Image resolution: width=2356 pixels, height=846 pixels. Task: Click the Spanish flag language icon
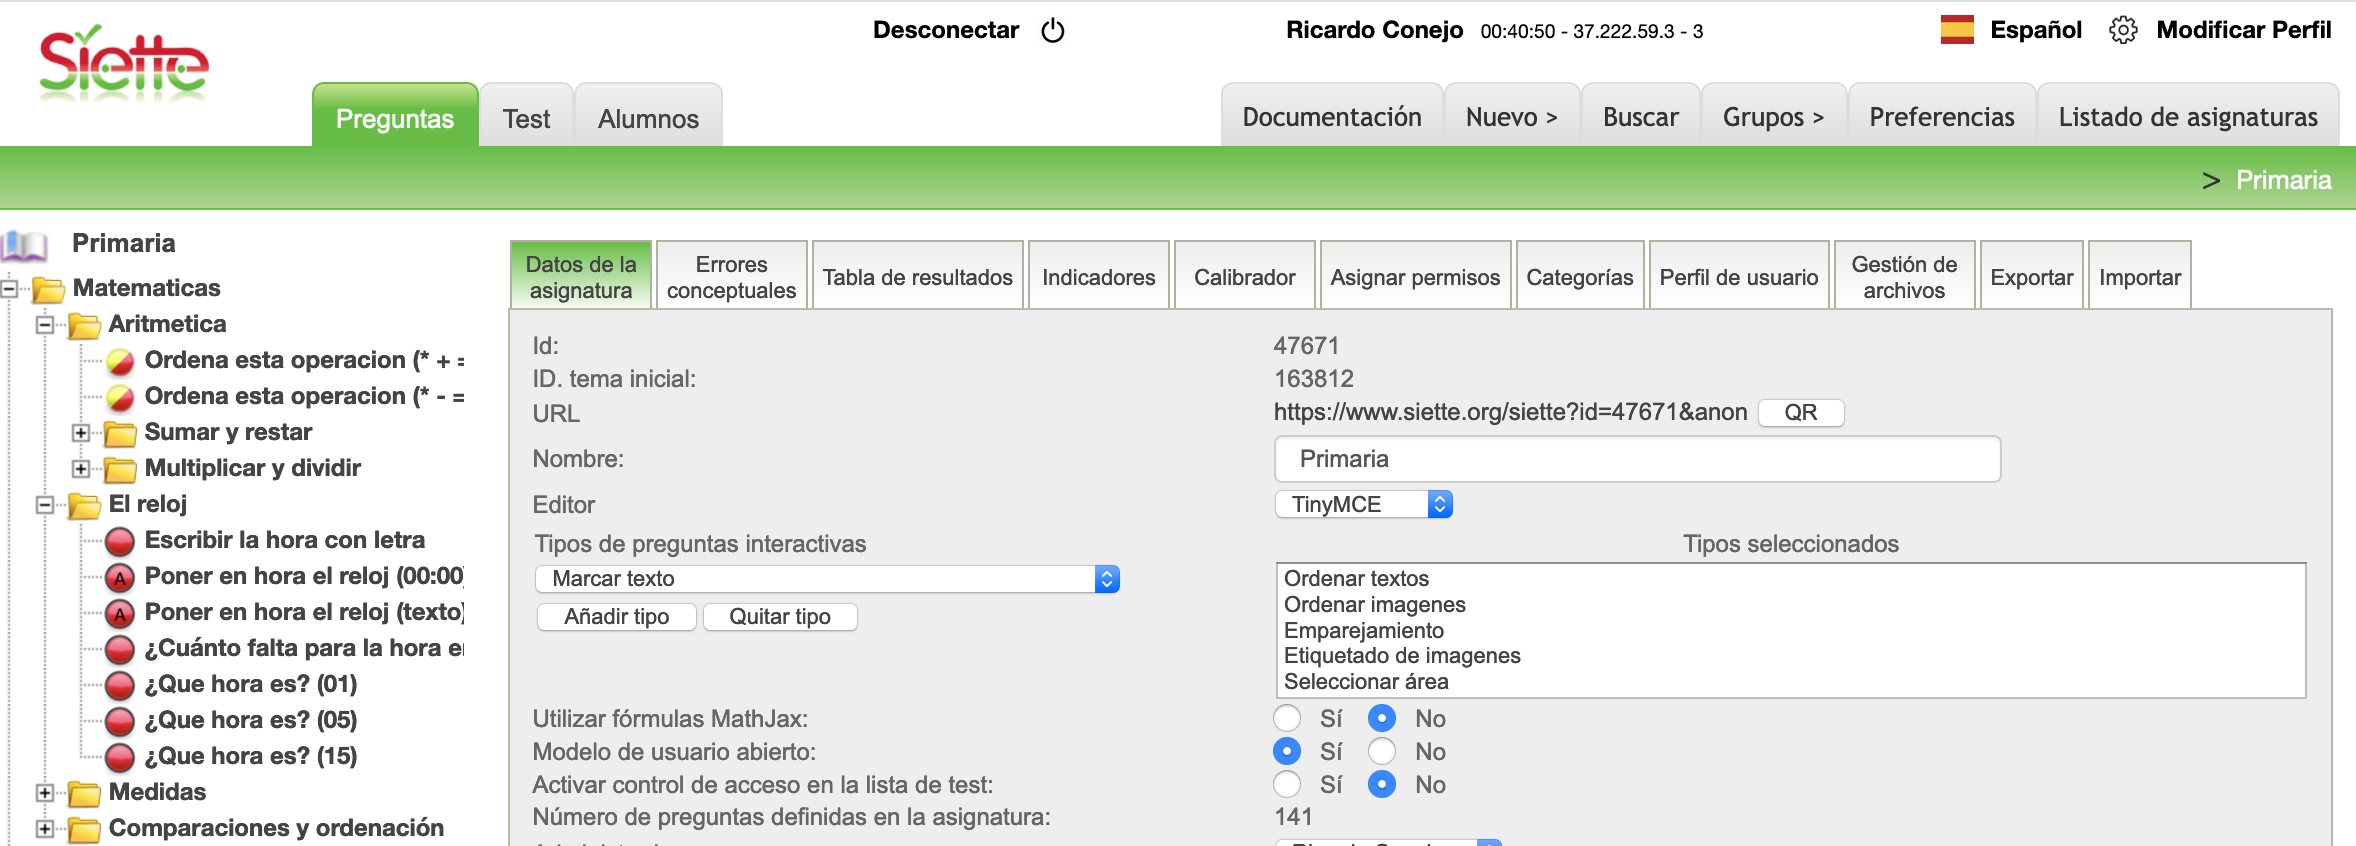point(1956,30)
